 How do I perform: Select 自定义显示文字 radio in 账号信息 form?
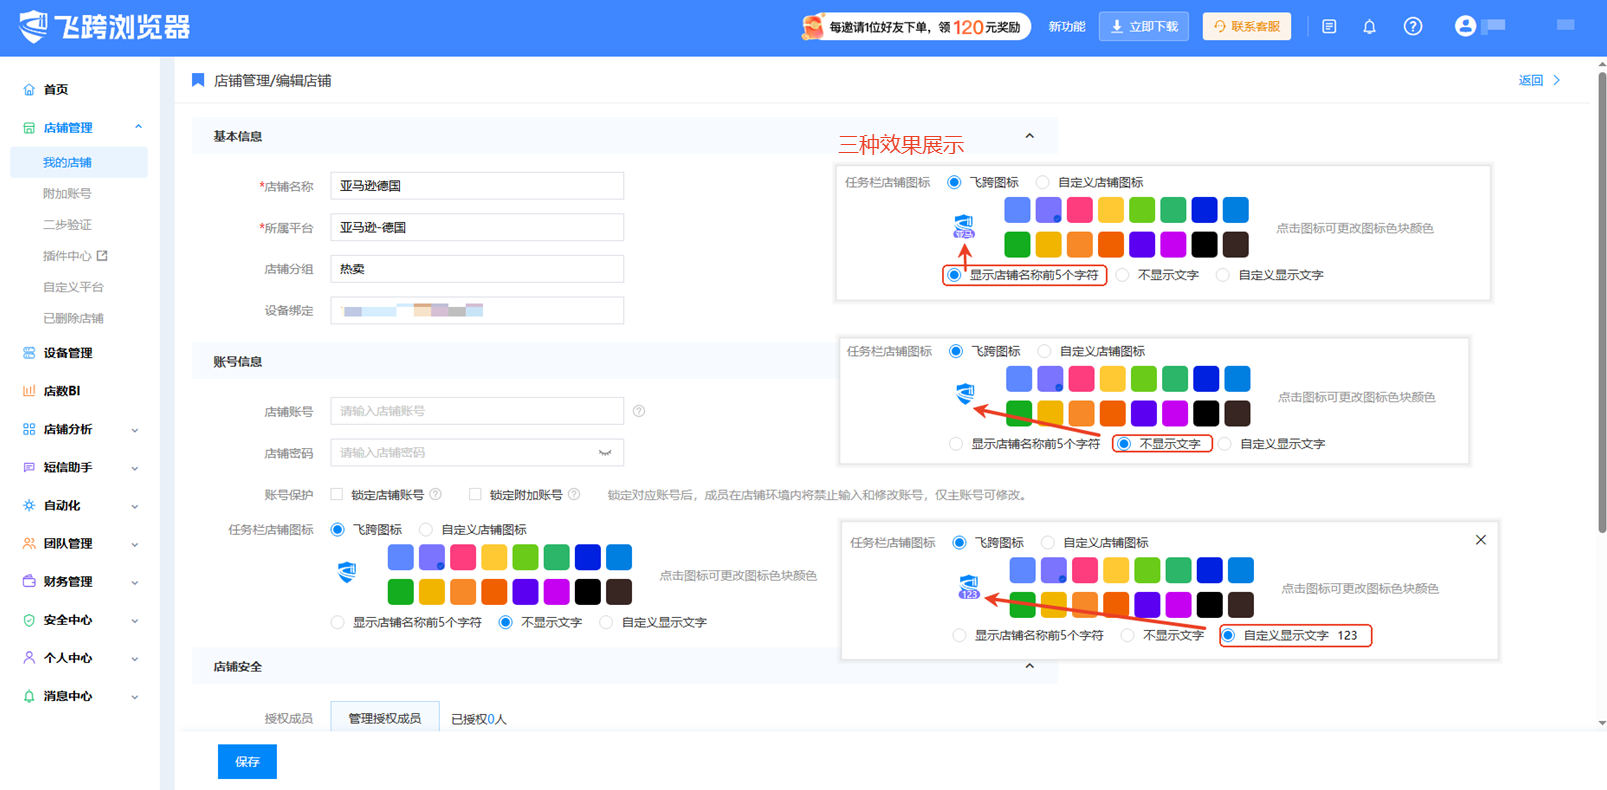pyautogui.click(x=607, y=623)
